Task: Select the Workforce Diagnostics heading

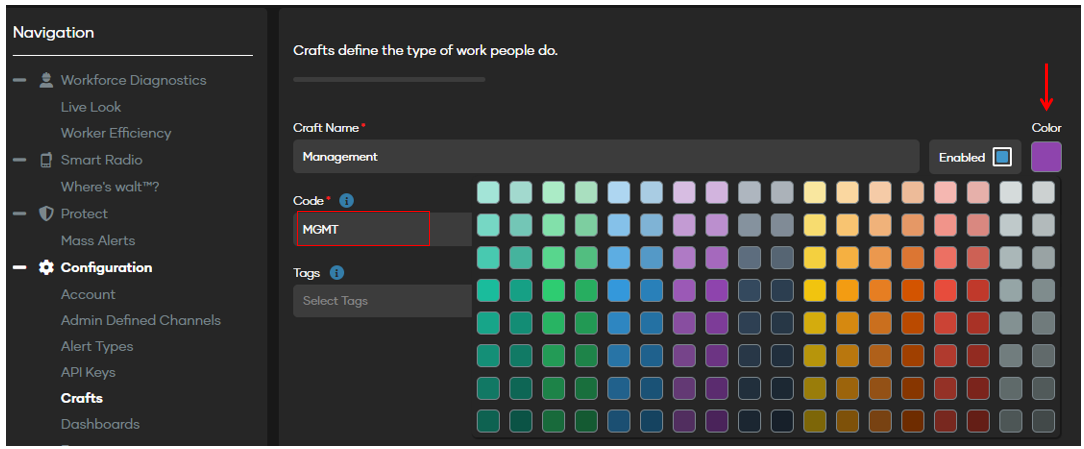Action: pyautogui.click(x=133, y=80)
